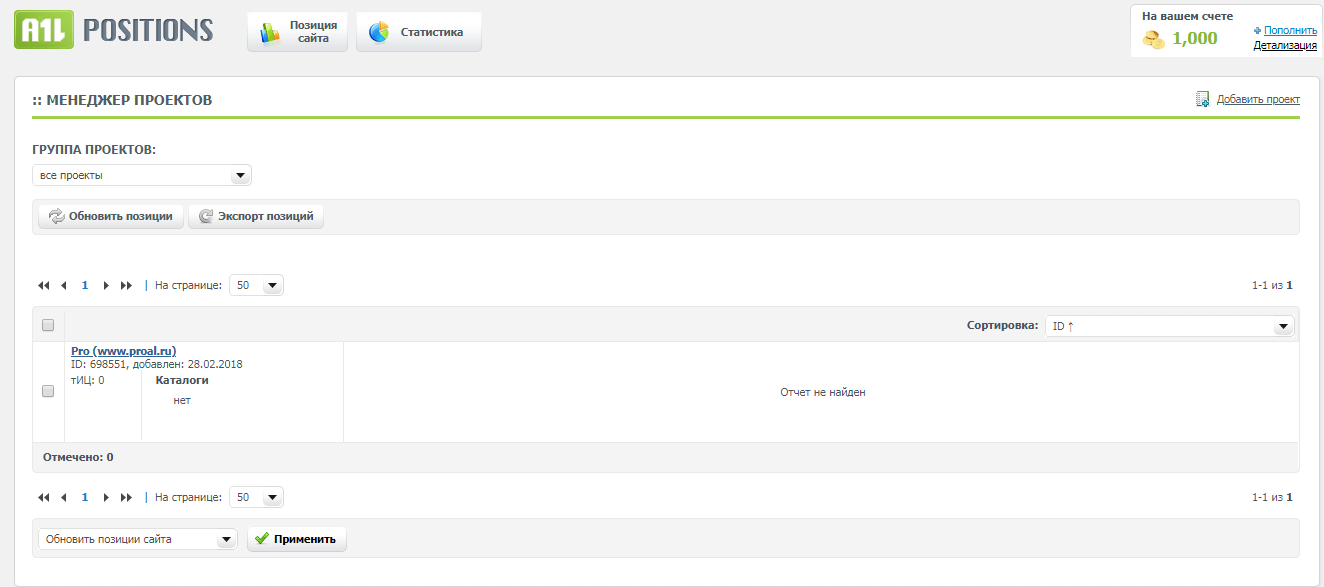Open the Позиция сайта section
This screenshot has height=587, width=1324.
(298, 32)
